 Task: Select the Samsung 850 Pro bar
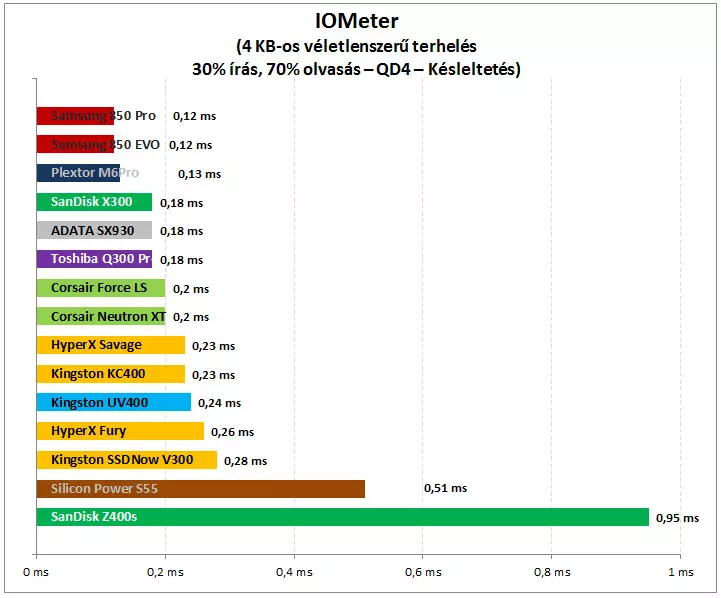[75, 116]
